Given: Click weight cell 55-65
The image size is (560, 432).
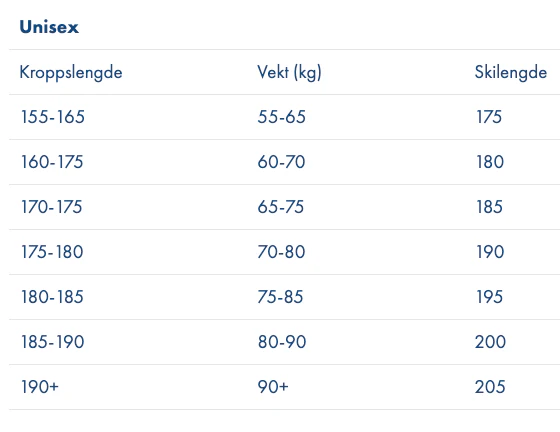Looking at the screenshot, I should tap(281, 117).
